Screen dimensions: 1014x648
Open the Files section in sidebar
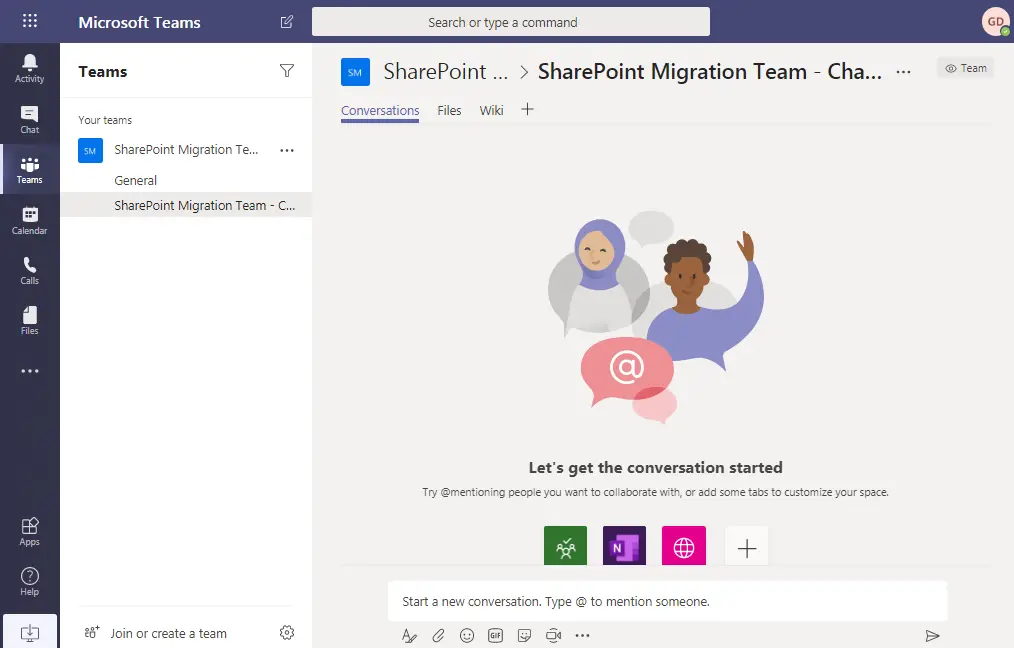pos(30,321)
